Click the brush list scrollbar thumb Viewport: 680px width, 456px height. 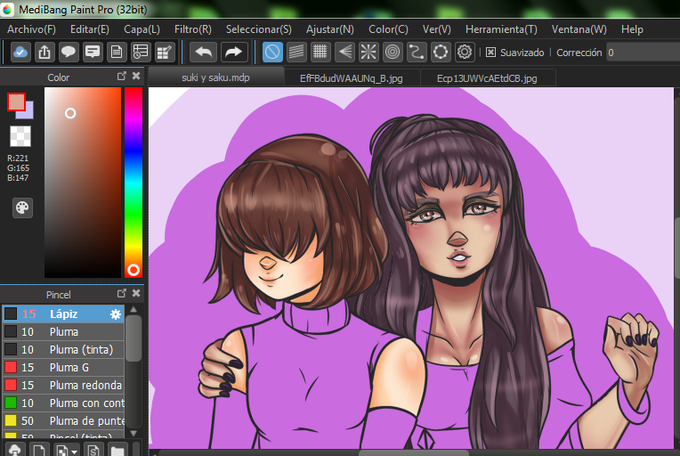[134, 338]
